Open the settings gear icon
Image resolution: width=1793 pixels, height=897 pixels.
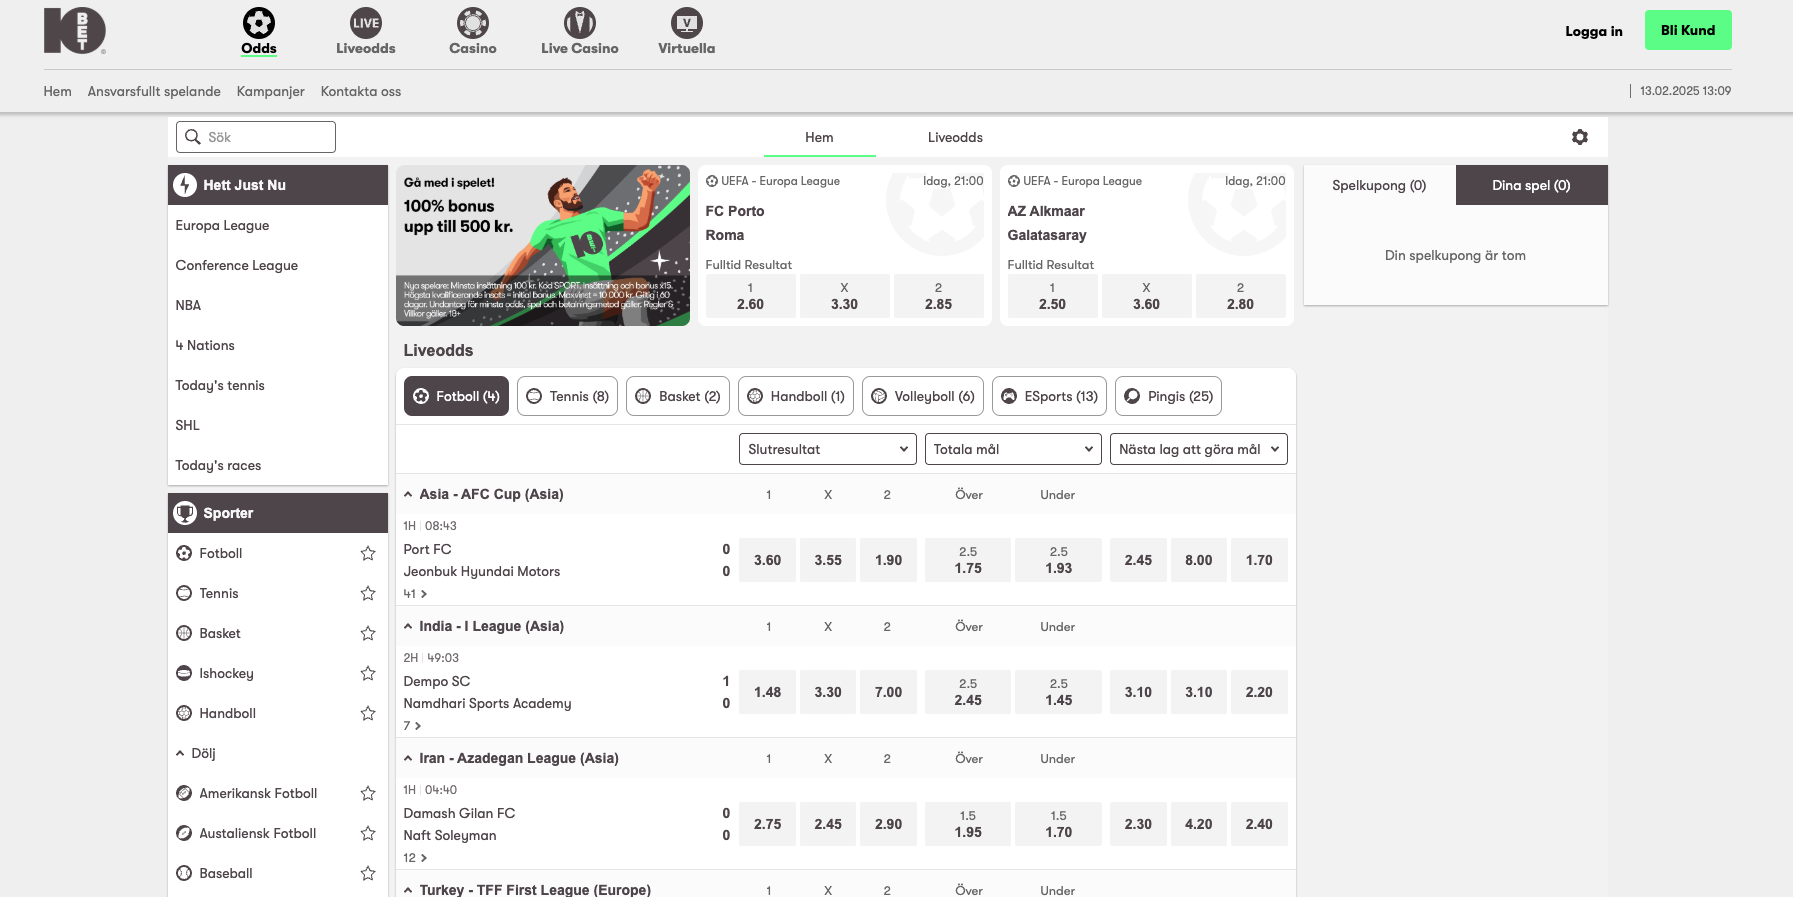tap(1580, 137)
